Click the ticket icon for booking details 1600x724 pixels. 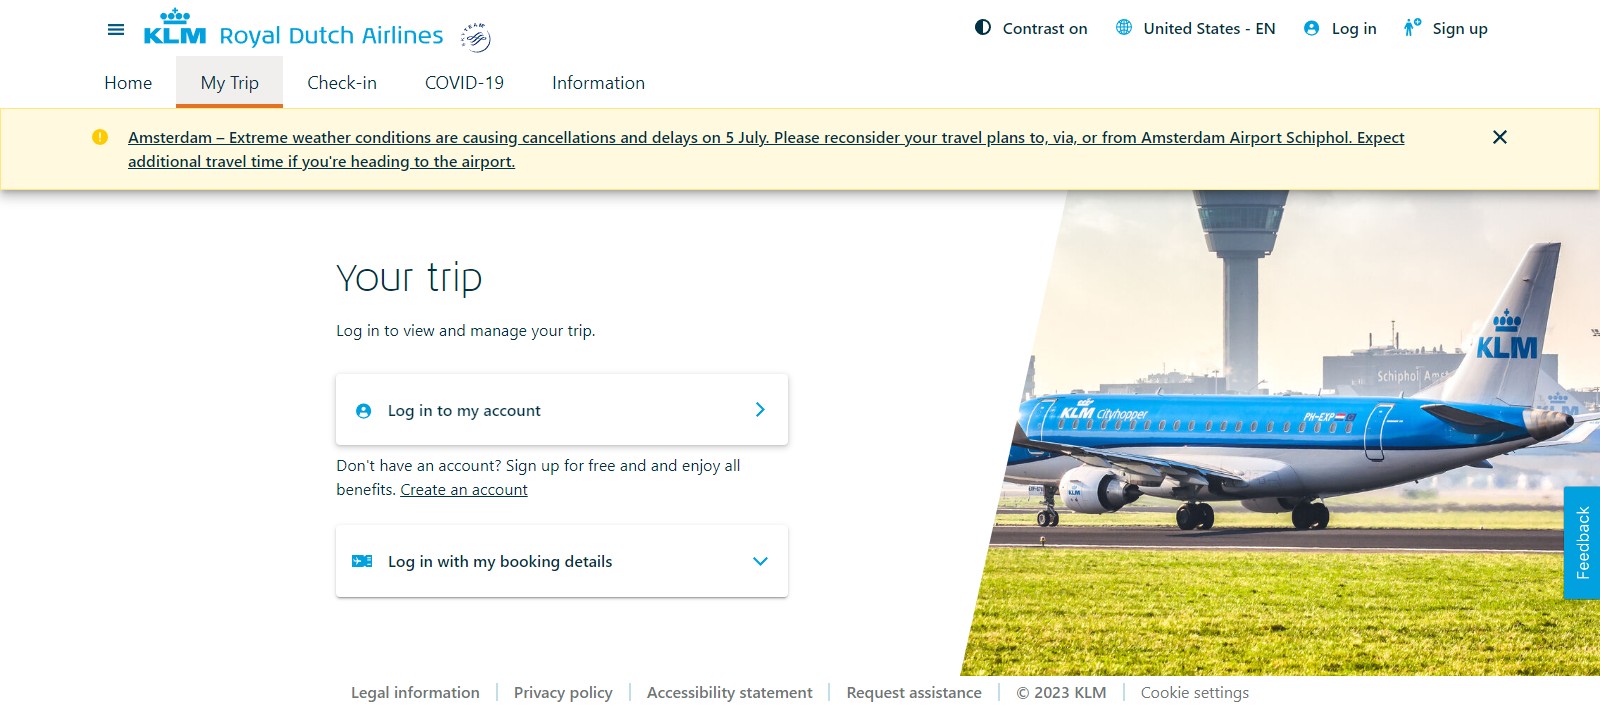[362, 561]
